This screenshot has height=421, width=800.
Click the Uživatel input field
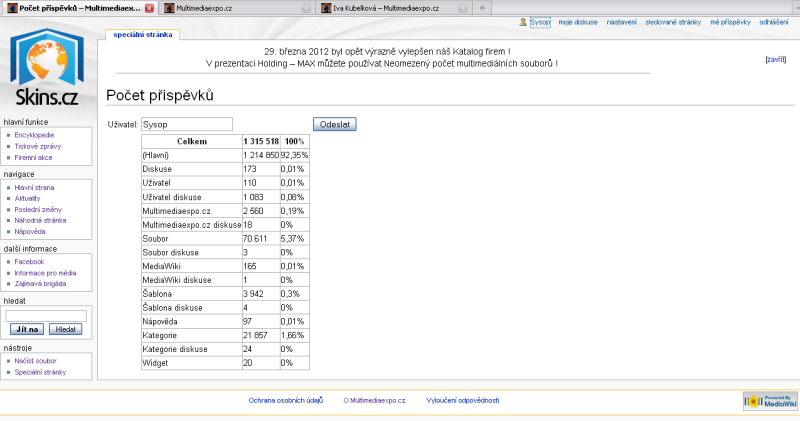coord(186,125)
